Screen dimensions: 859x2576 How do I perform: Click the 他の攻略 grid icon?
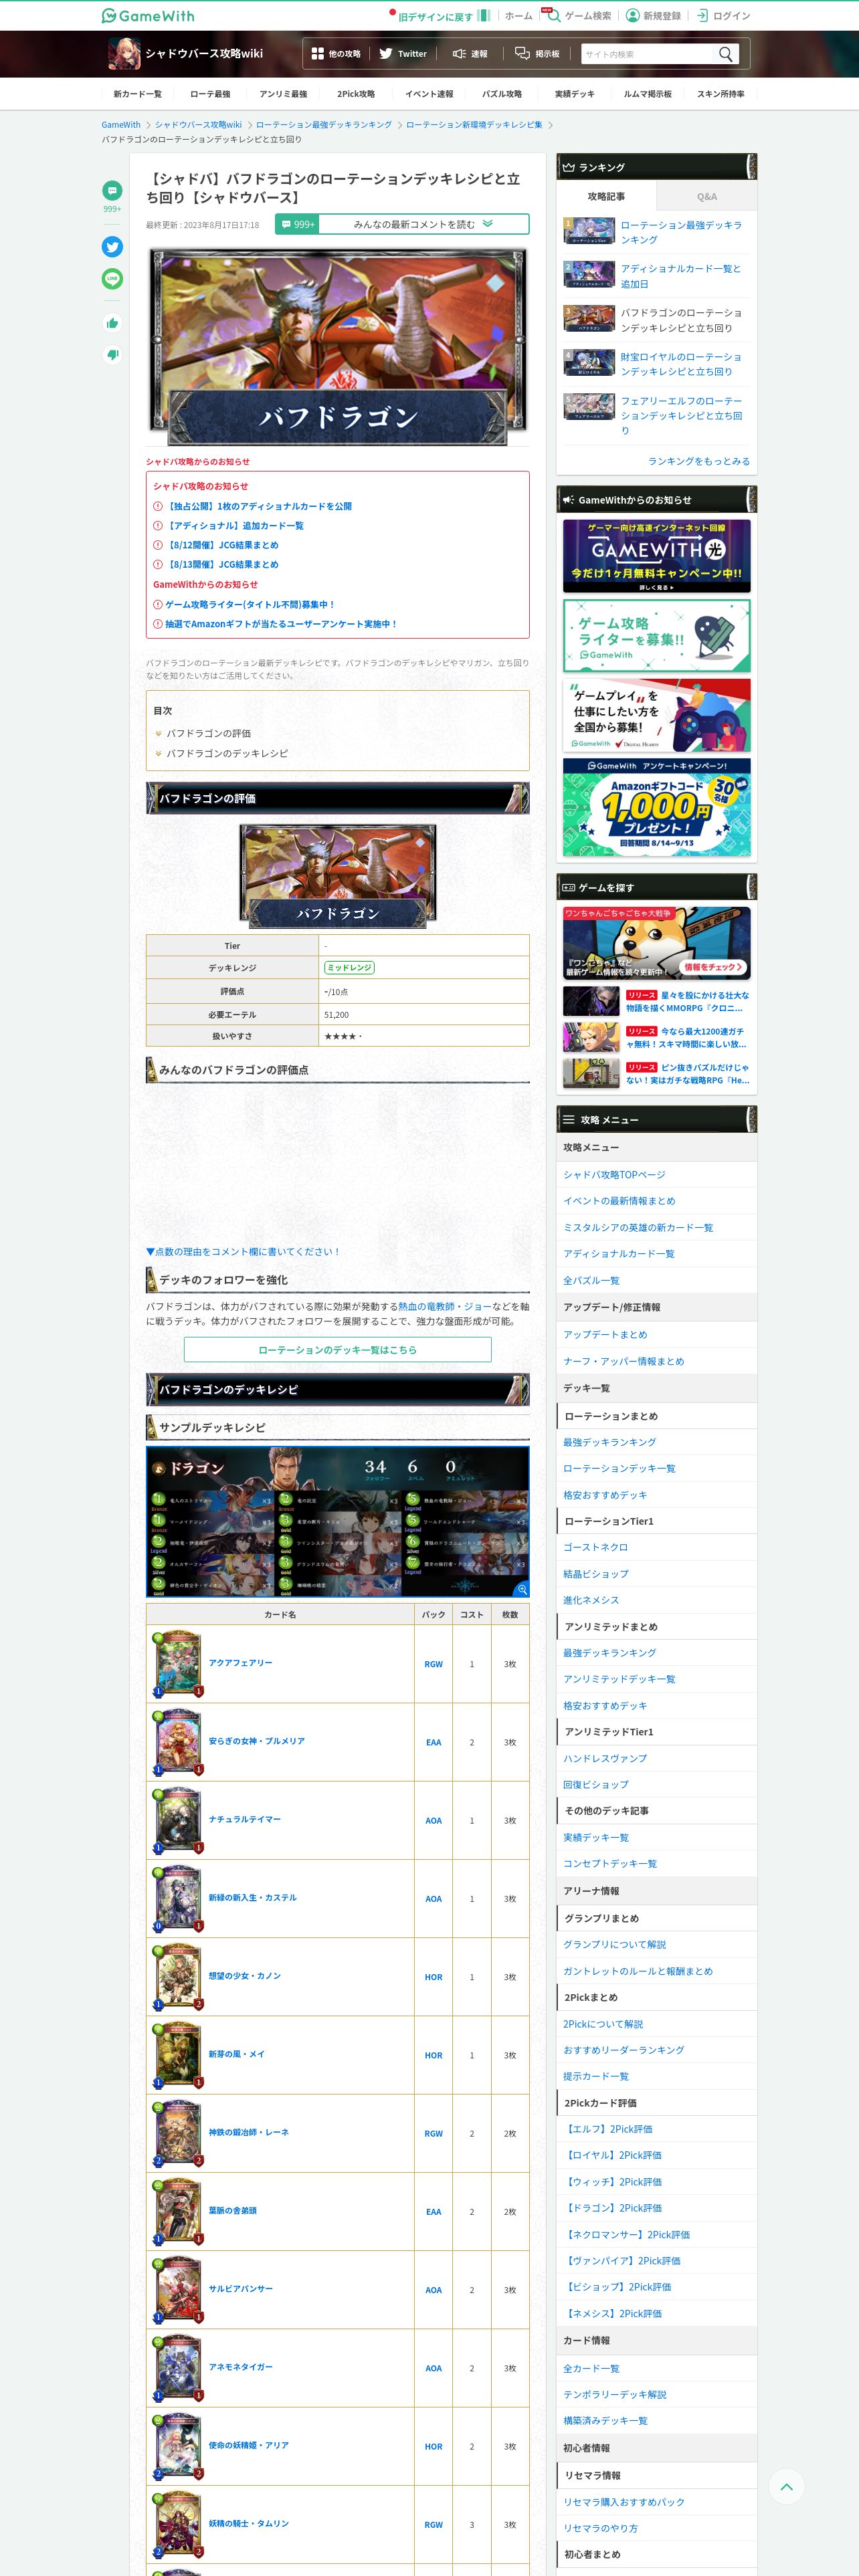point(317,54)
